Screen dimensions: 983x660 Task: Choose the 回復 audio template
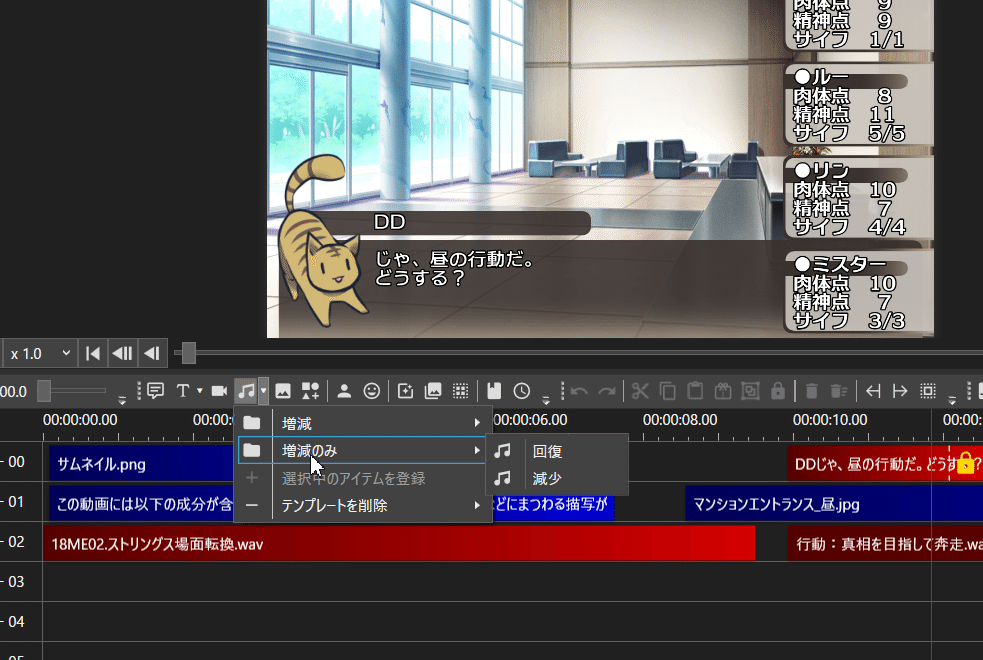pos(557,451)
